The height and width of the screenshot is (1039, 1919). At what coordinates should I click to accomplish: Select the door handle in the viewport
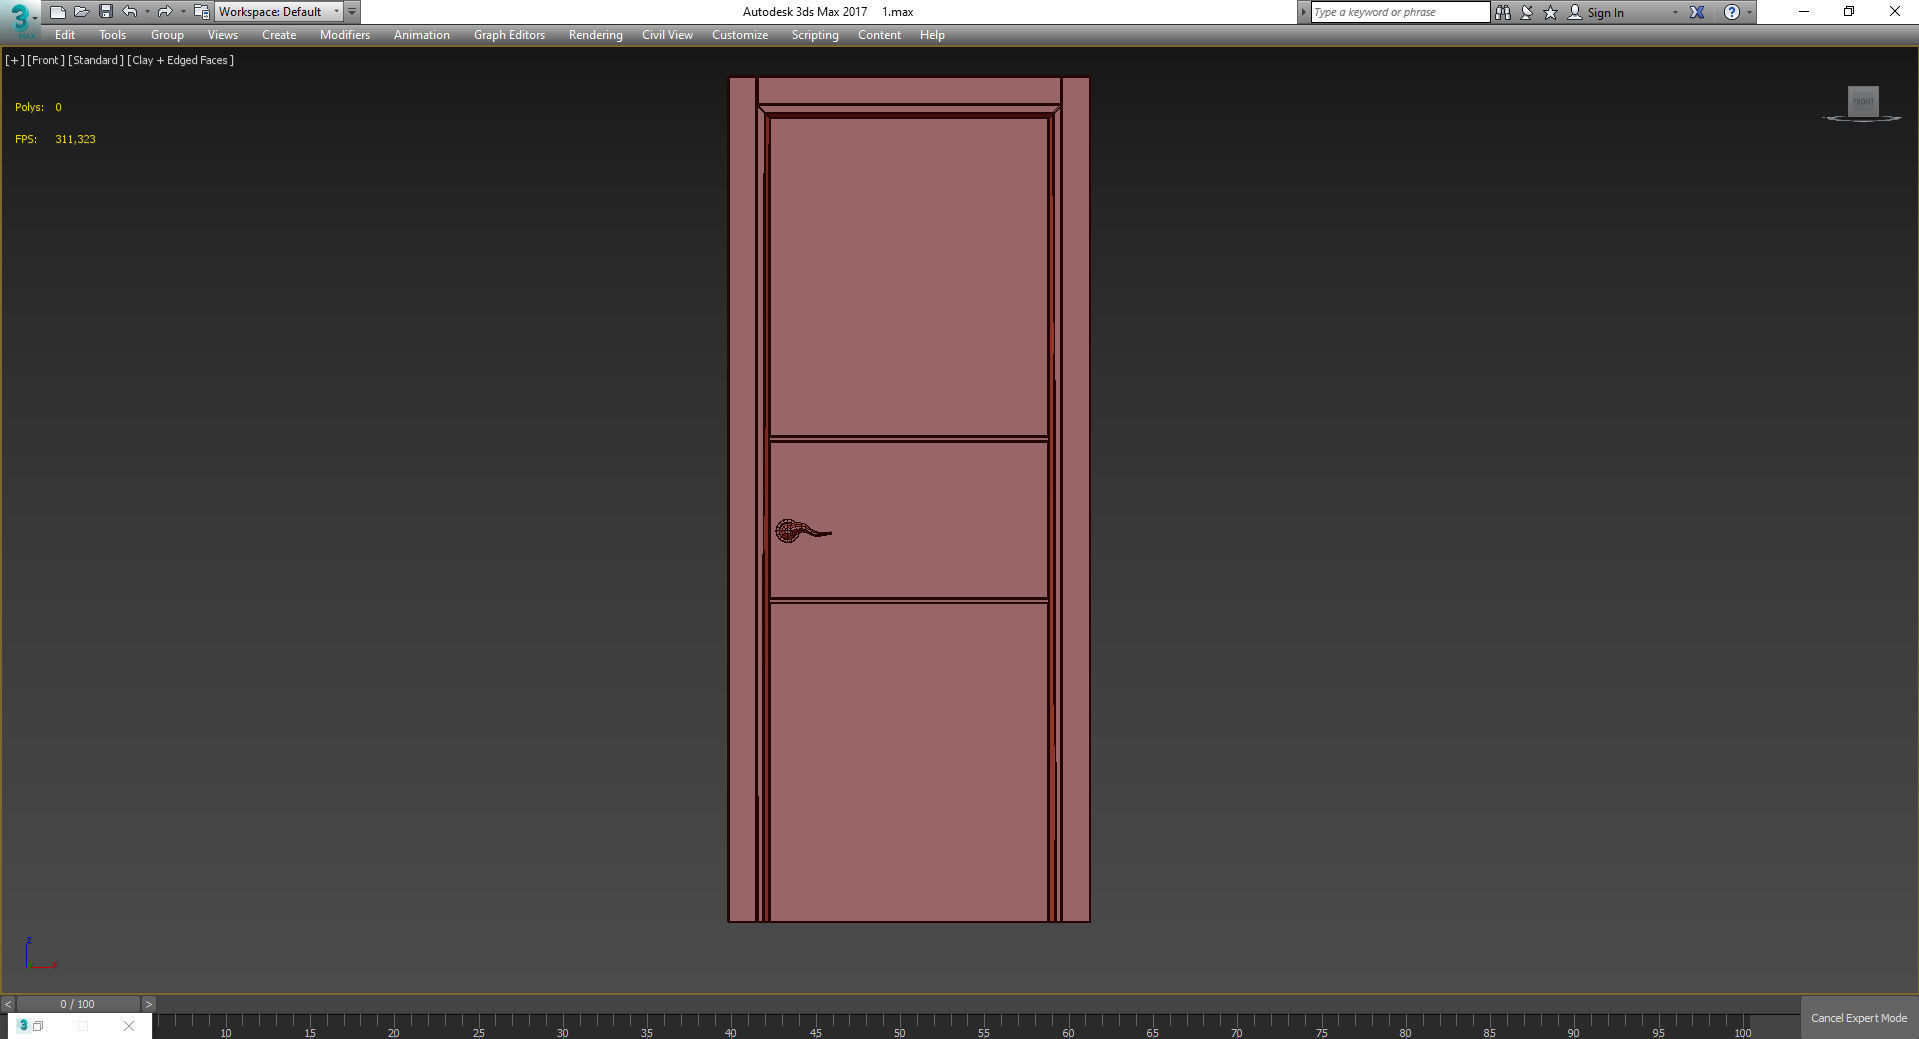click(802, 531)
